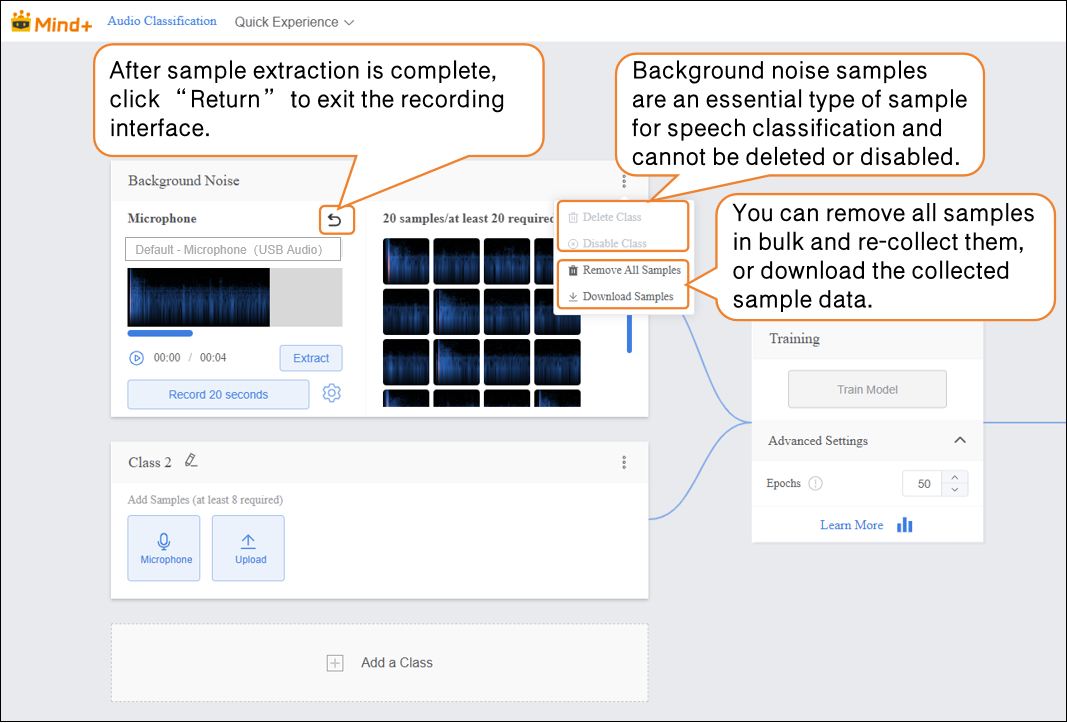Select the first spectrogram sample thumbnail
1067x723 pixels.
click(406, 261)
